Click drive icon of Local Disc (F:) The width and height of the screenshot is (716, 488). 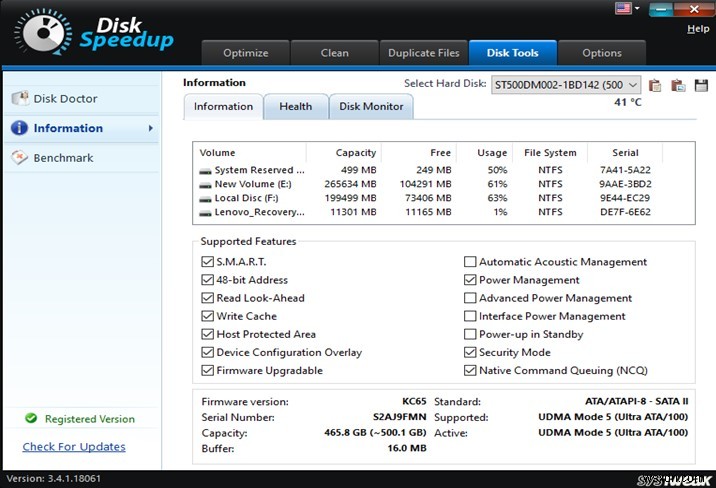(205, 199)
